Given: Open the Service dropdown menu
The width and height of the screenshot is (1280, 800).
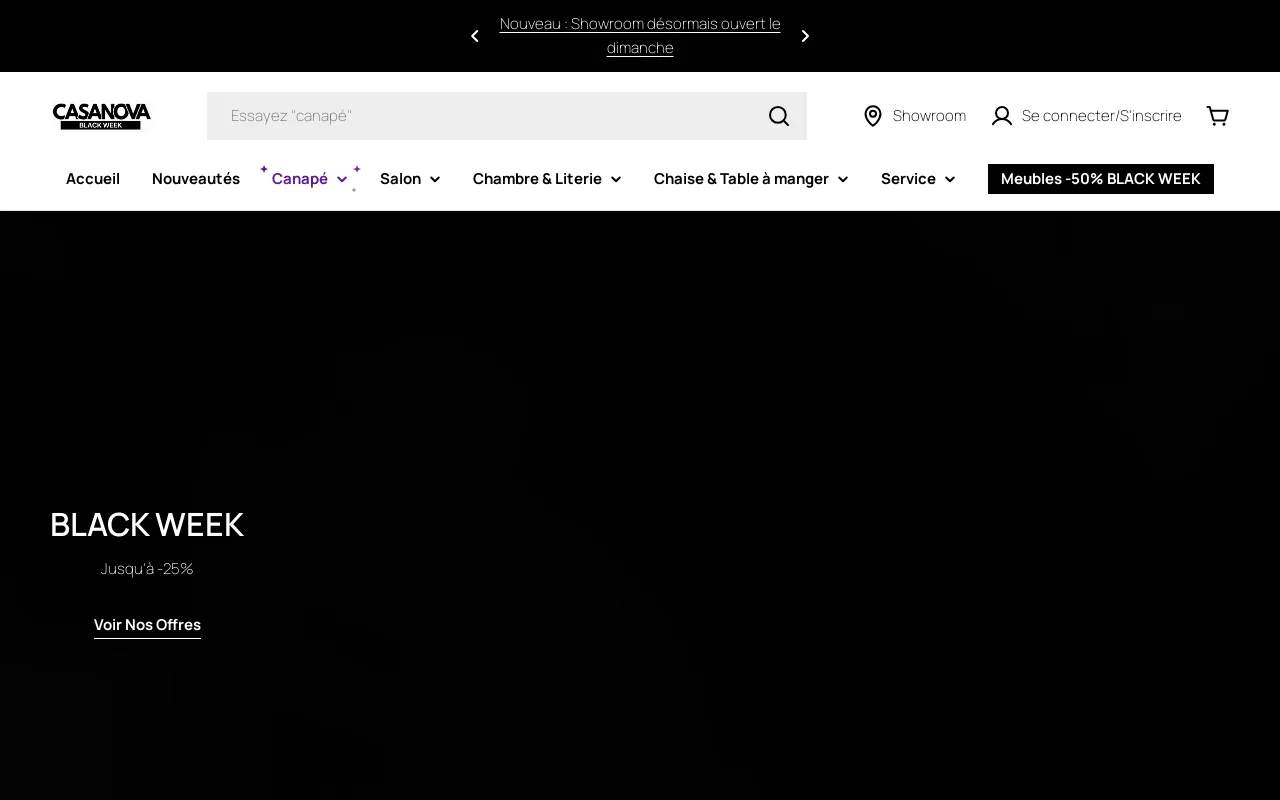Looking at the screenshot, I should point(917,179).
